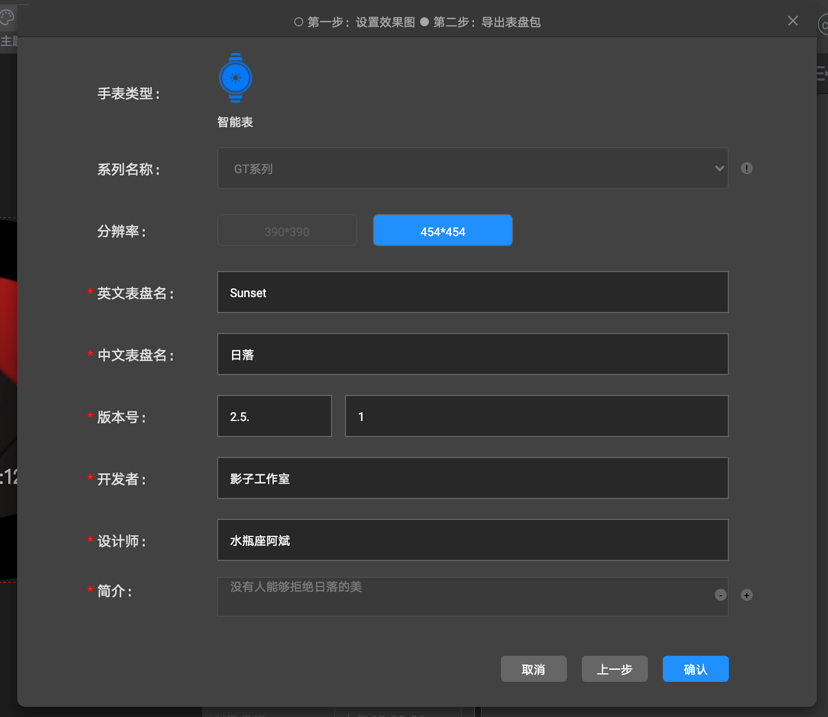Click the 取消 cancel button

click(533, 669)
